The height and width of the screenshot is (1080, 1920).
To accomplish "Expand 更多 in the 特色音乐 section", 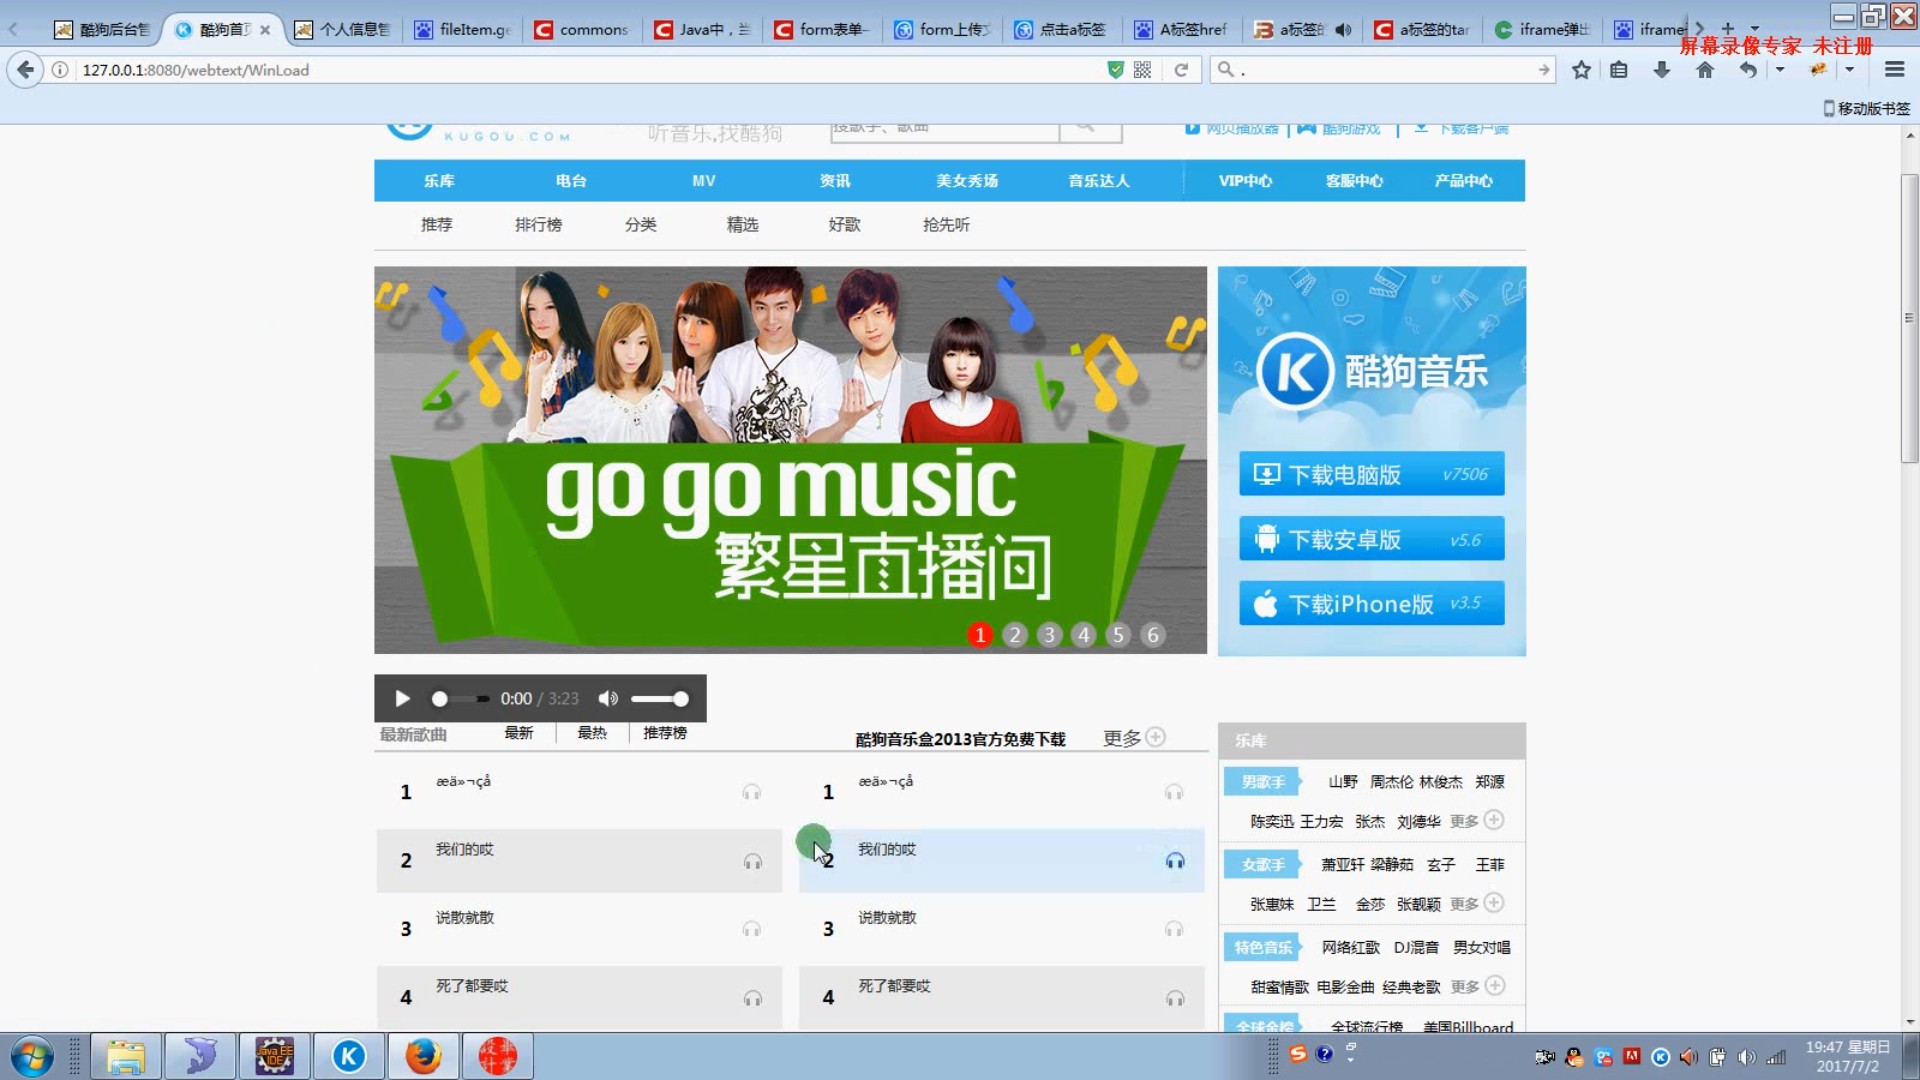I will click(x=1477, y=987).
